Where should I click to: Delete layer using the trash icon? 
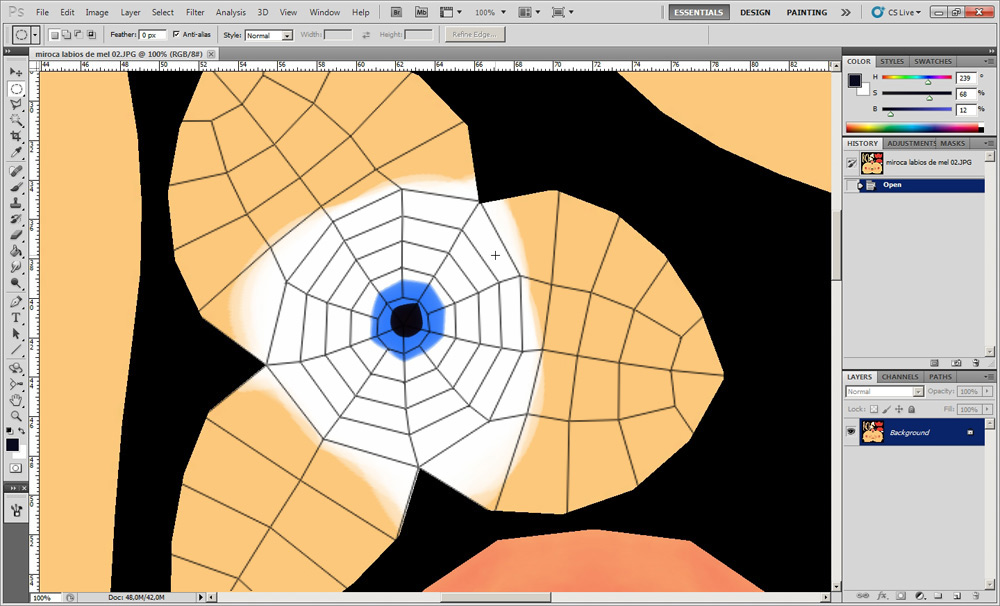[x=977, y=595]
